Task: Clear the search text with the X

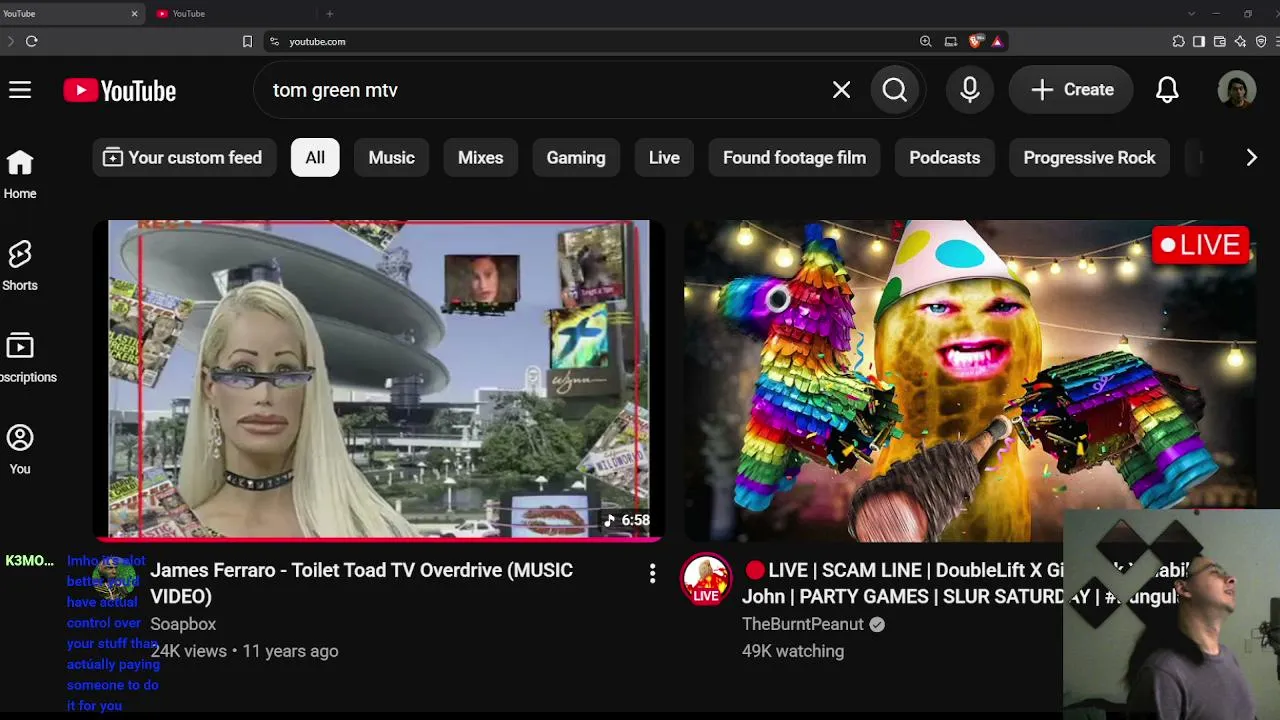Action: pyautogui.click(x=841, y=90)
